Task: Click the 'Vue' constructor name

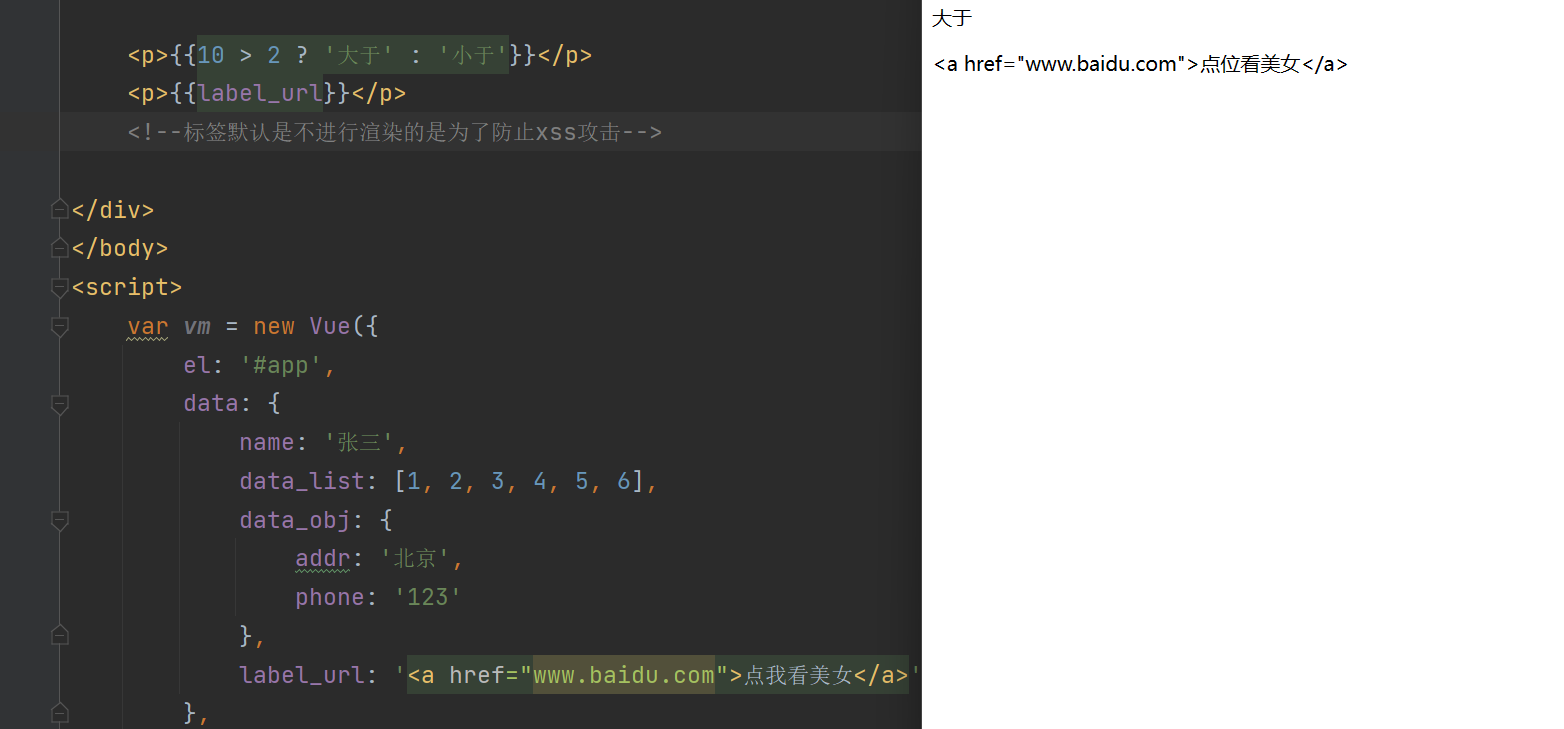Action: 330,327
